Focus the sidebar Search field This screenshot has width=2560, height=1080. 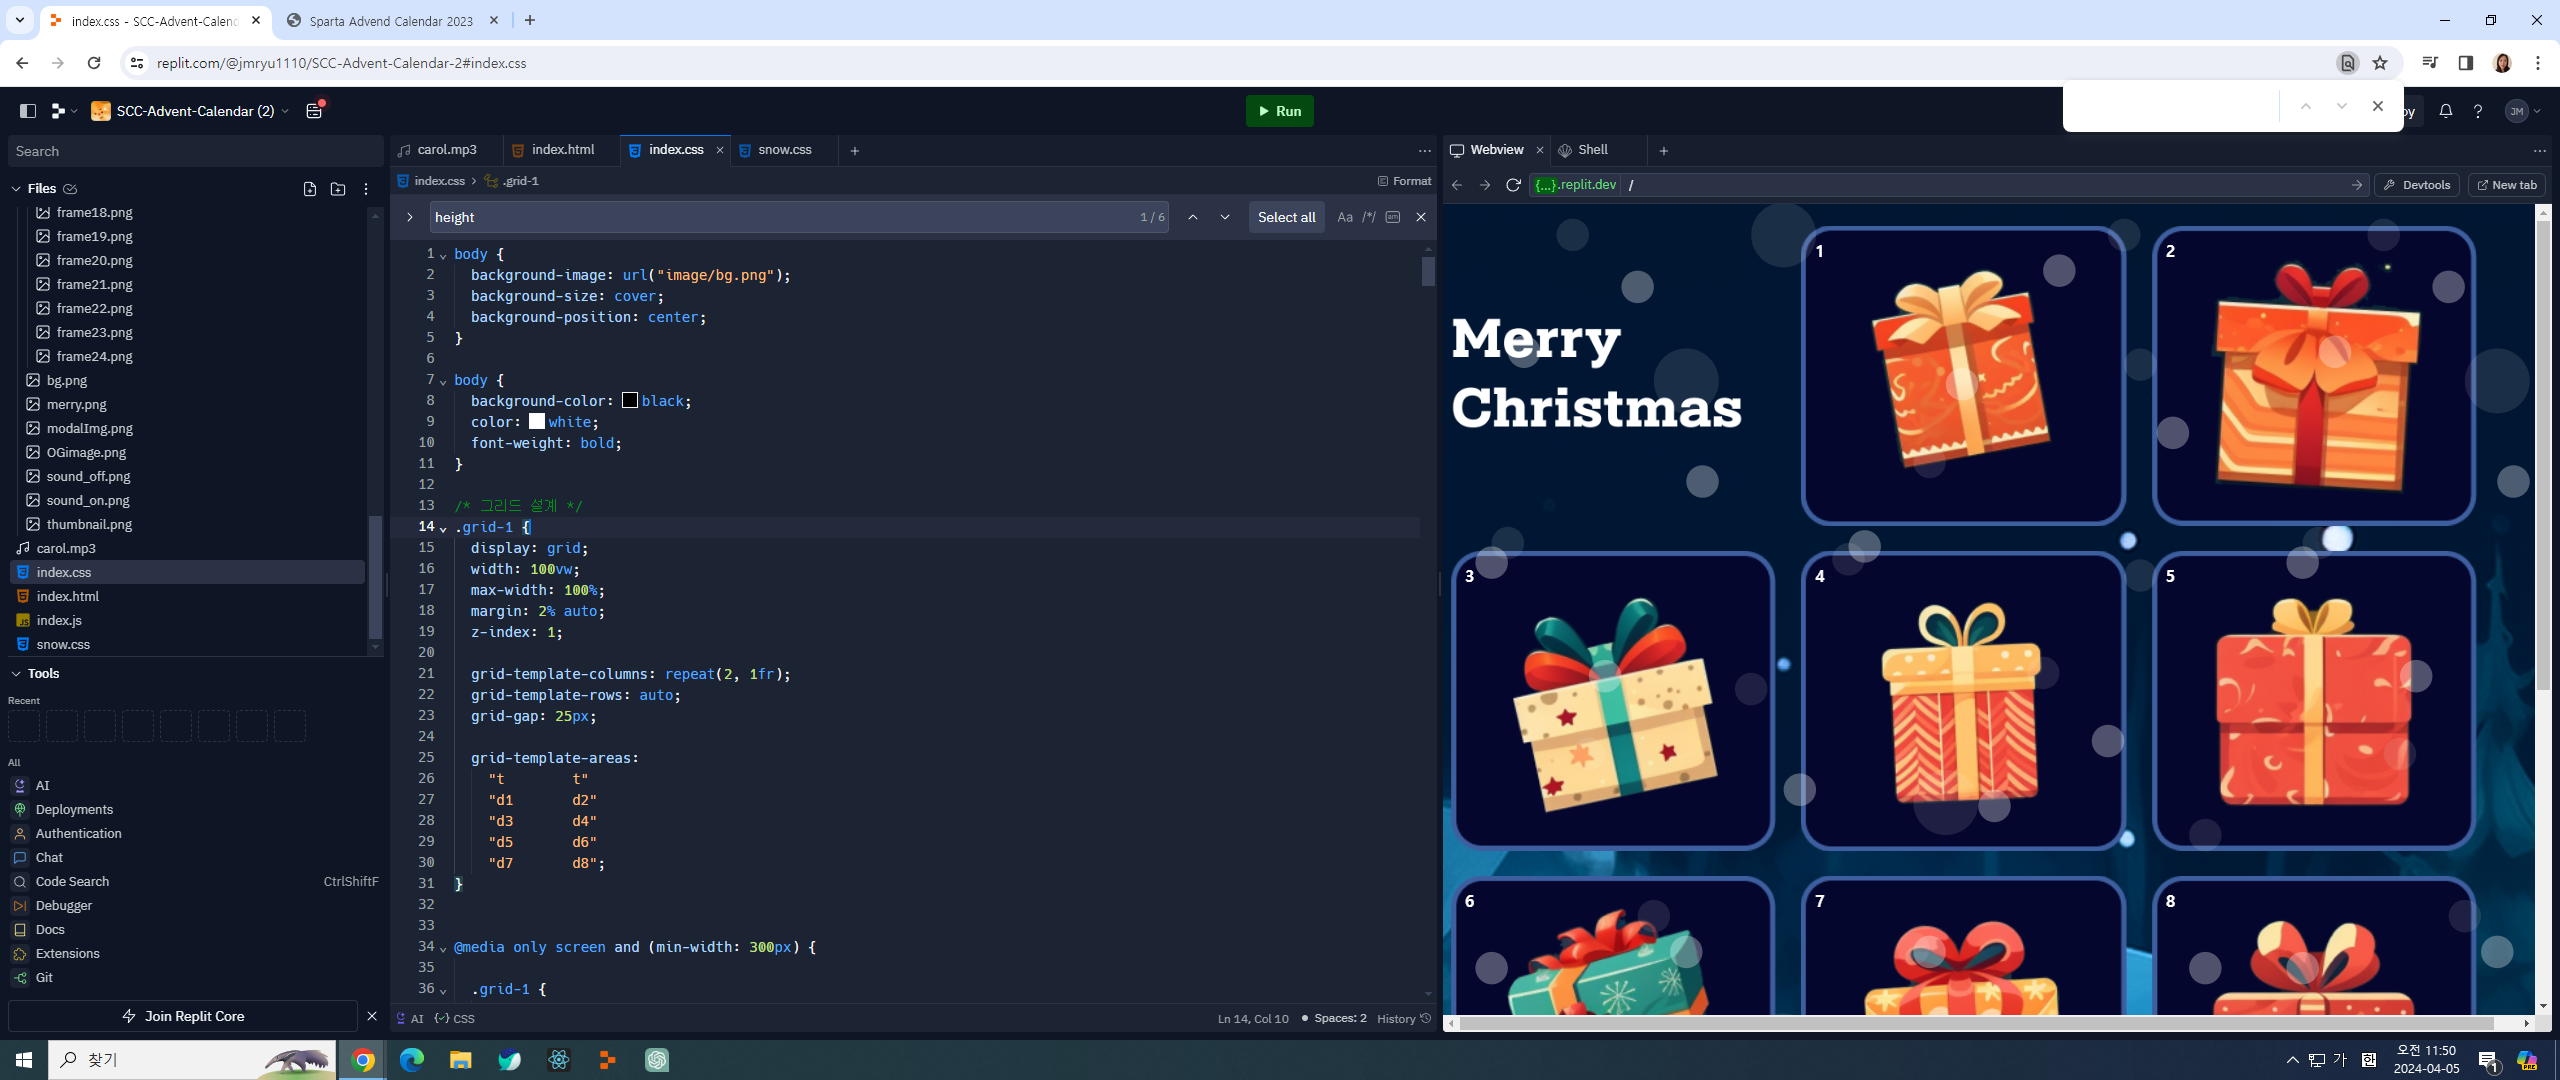[x=195, y=151]
